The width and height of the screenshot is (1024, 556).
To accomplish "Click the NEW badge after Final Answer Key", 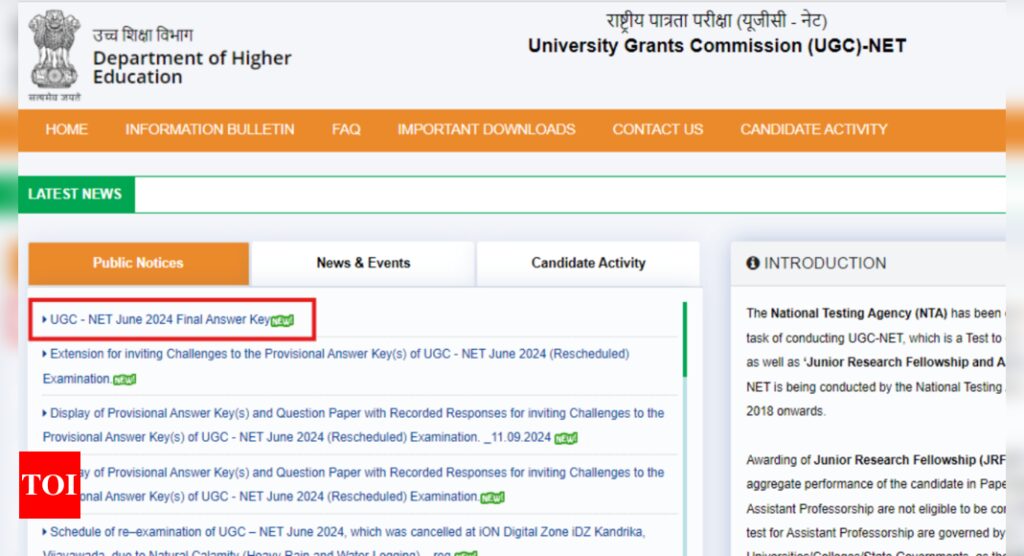I will coord(282,321).
